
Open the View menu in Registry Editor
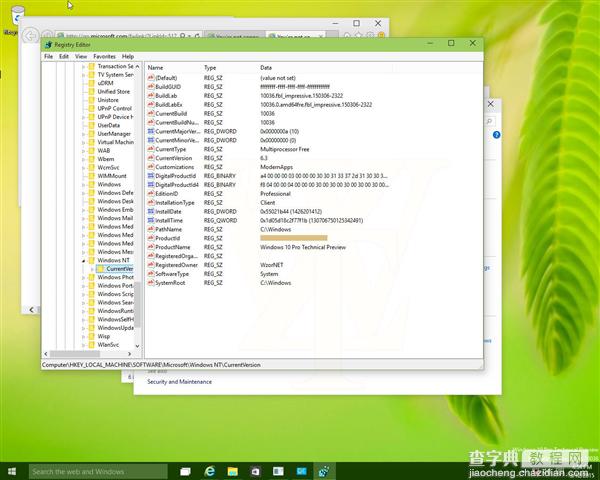point(81,56)
